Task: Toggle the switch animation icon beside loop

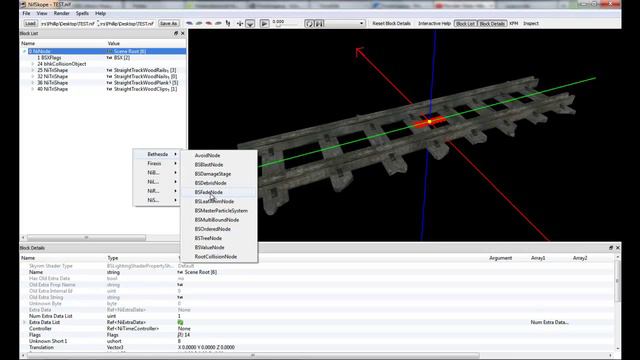Action: 319,24
